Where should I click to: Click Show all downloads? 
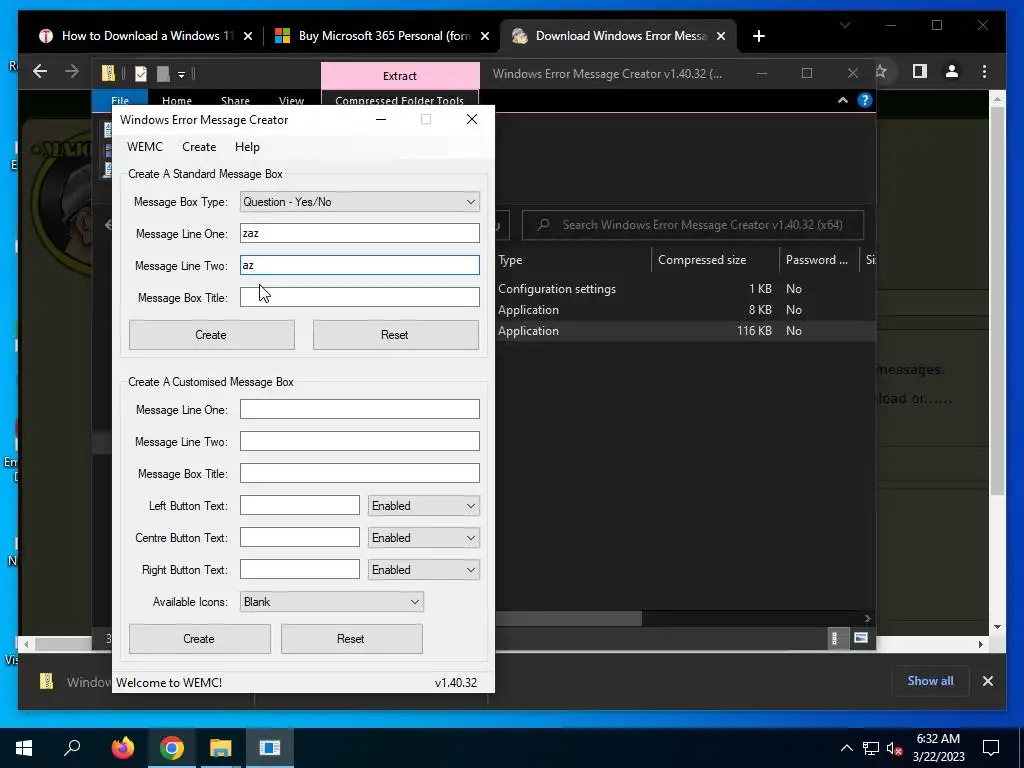[x=930, y=681]
